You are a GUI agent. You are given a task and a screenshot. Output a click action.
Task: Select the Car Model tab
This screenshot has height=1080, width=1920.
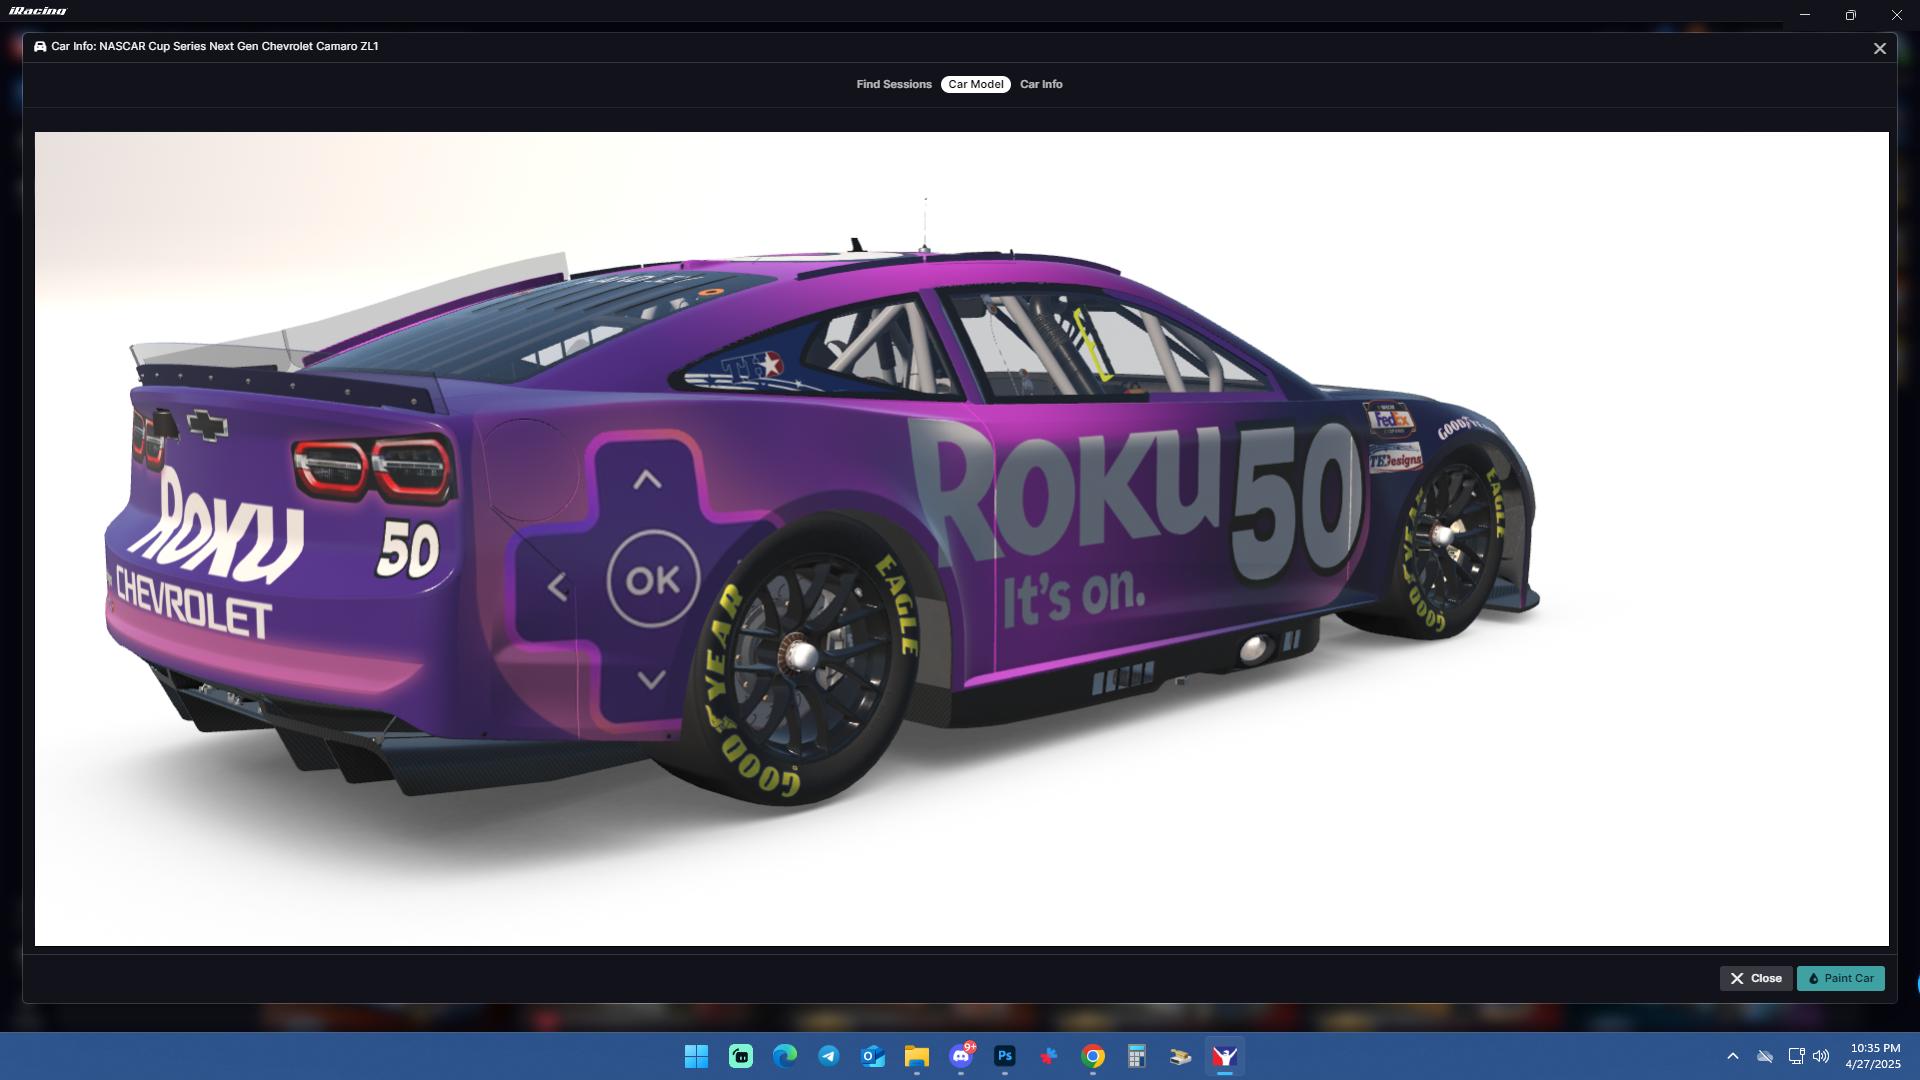click(975, 84)
